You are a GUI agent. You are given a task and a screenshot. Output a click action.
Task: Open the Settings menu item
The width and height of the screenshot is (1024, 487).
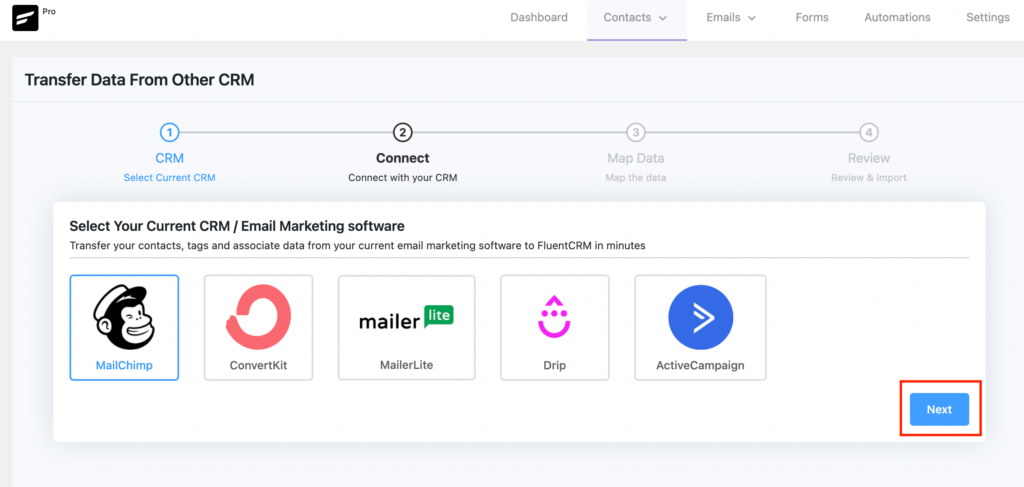[x=988, y=18]
